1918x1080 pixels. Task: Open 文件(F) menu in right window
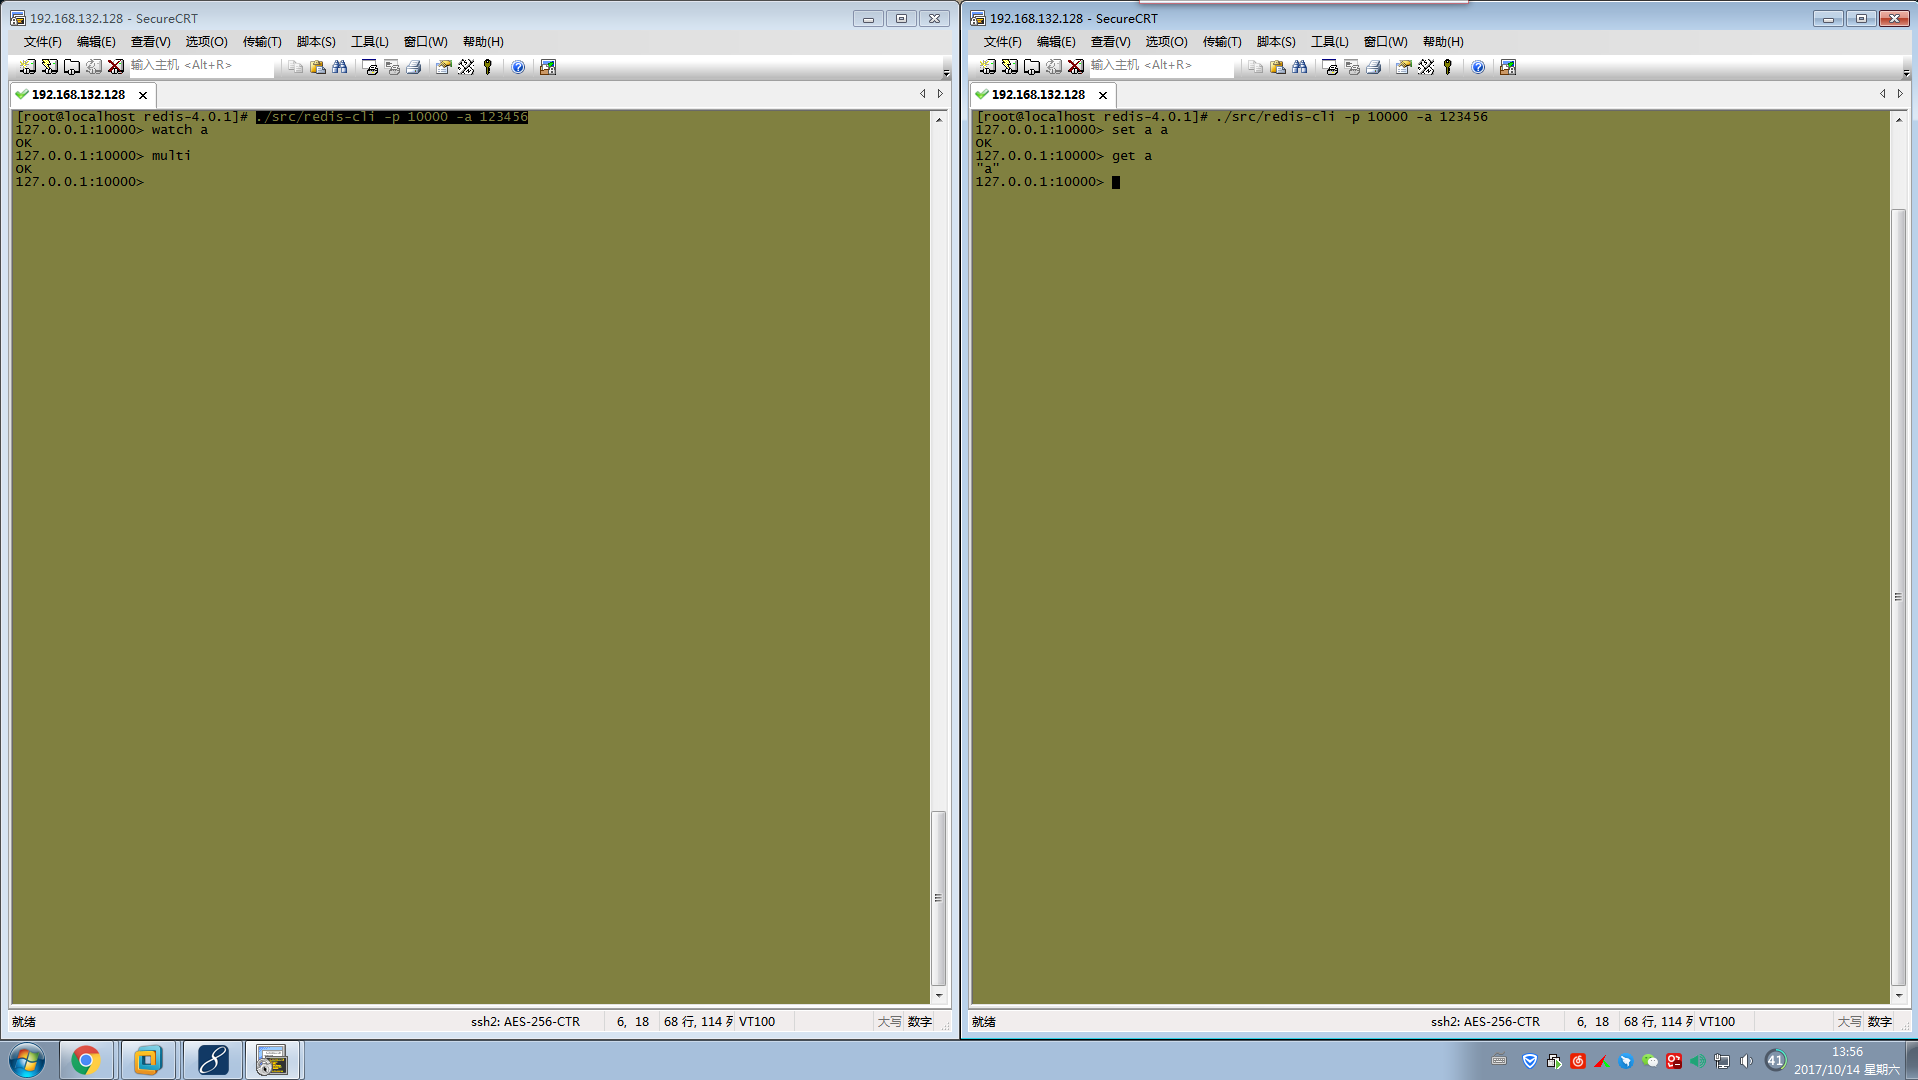(x=1003, y=42)
